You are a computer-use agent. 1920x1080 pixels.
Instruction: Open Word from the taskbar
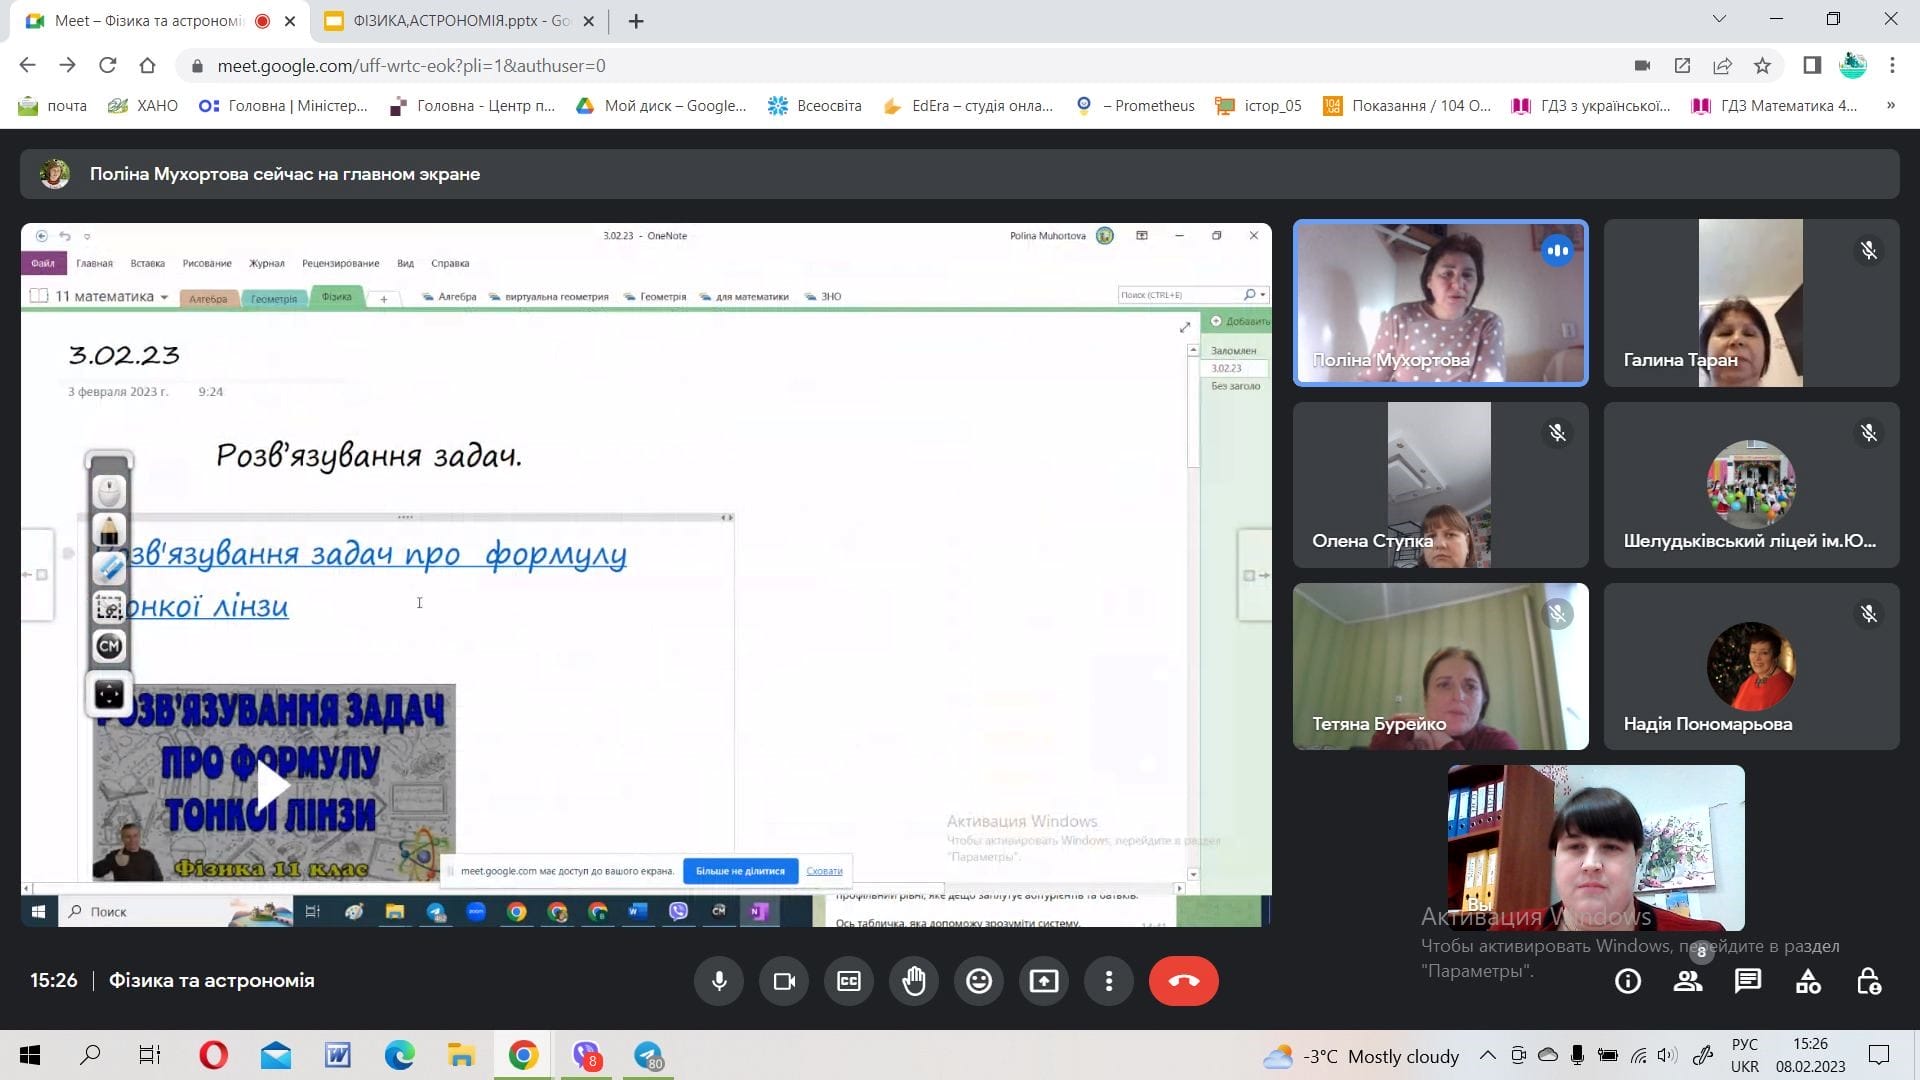[x=337, y=1055]
